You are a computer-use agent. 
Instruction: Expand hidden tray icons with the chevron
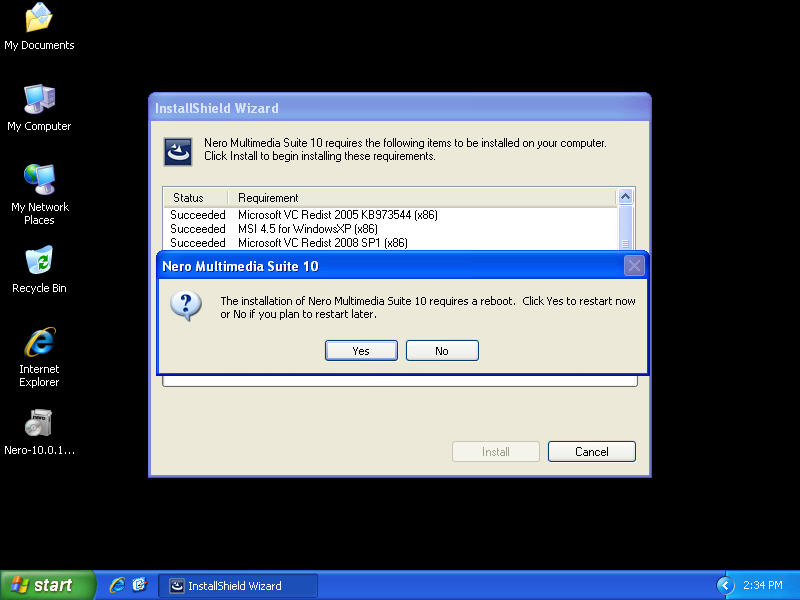(725, 585)
